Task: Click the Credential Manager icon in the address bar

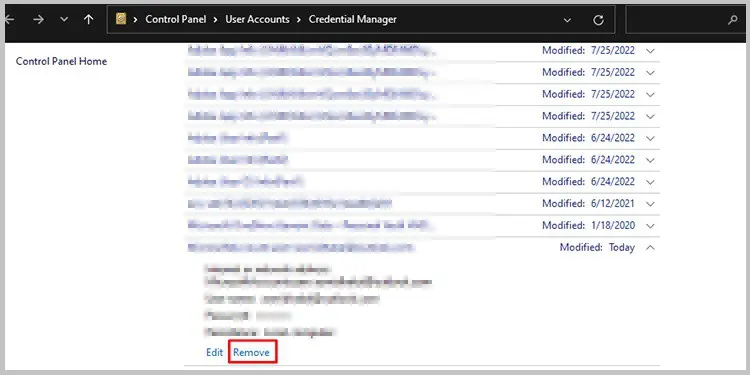Action: click(x=121, y=19)
